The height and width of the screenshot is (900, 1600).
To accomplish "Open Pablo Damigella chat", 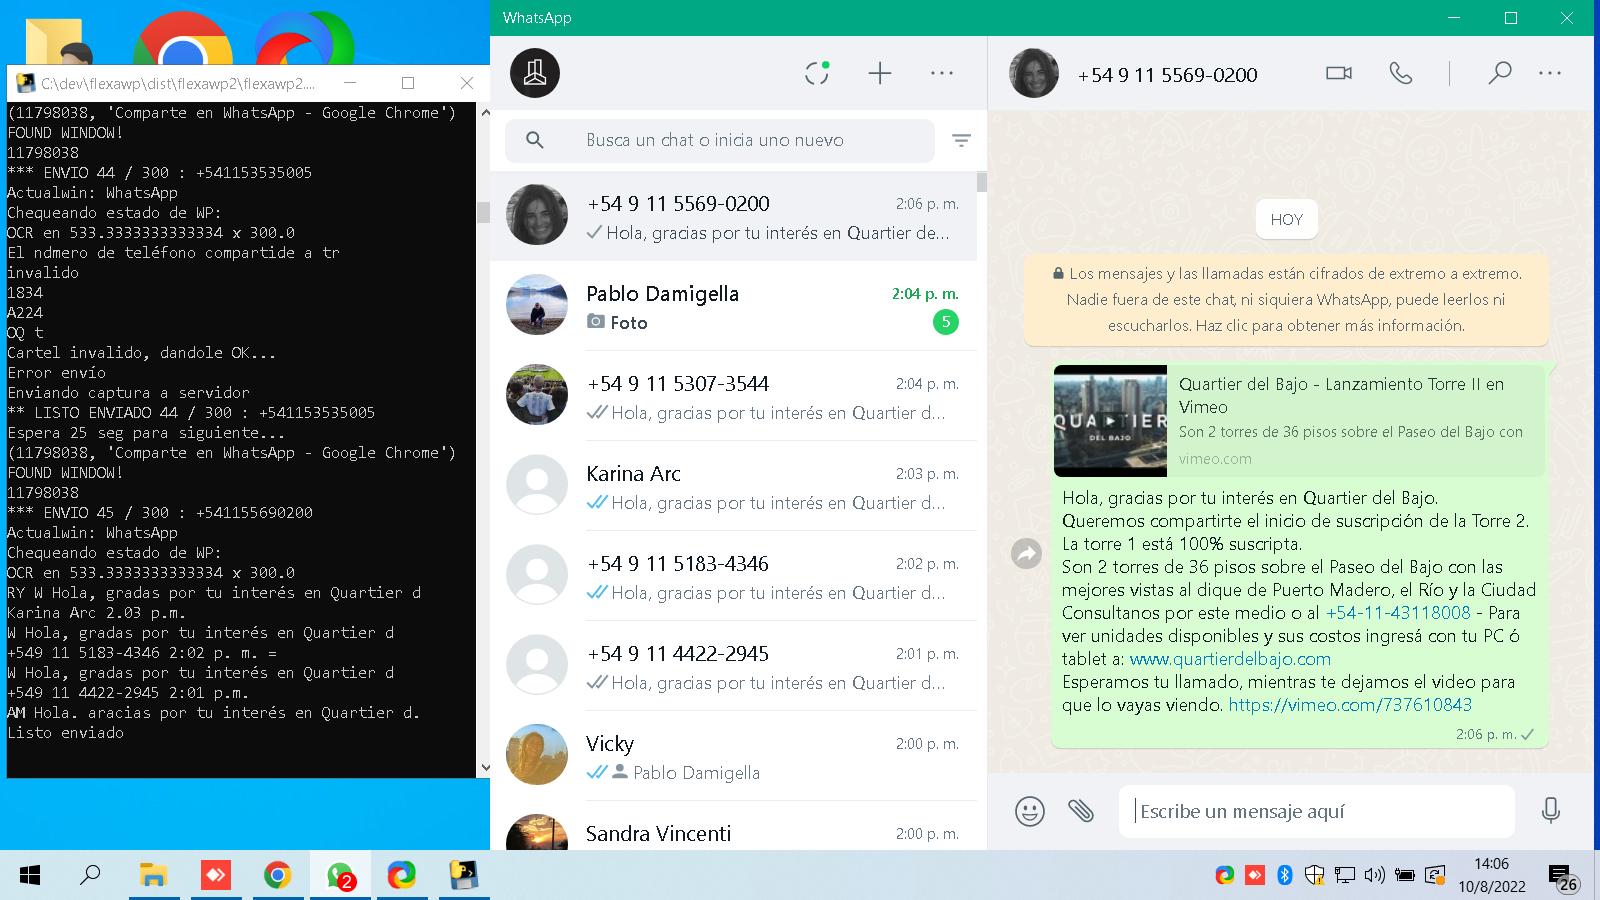I will point(733,306).
